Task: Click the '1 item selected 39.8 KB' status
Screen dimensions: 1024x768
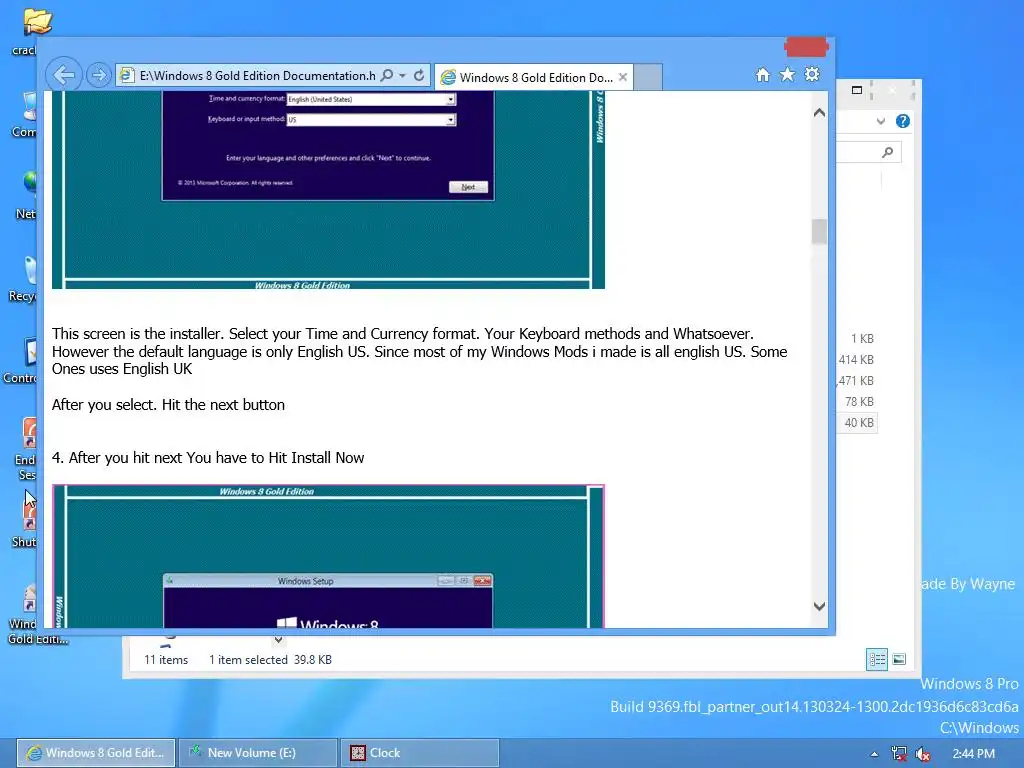Action: click(270, 660)
